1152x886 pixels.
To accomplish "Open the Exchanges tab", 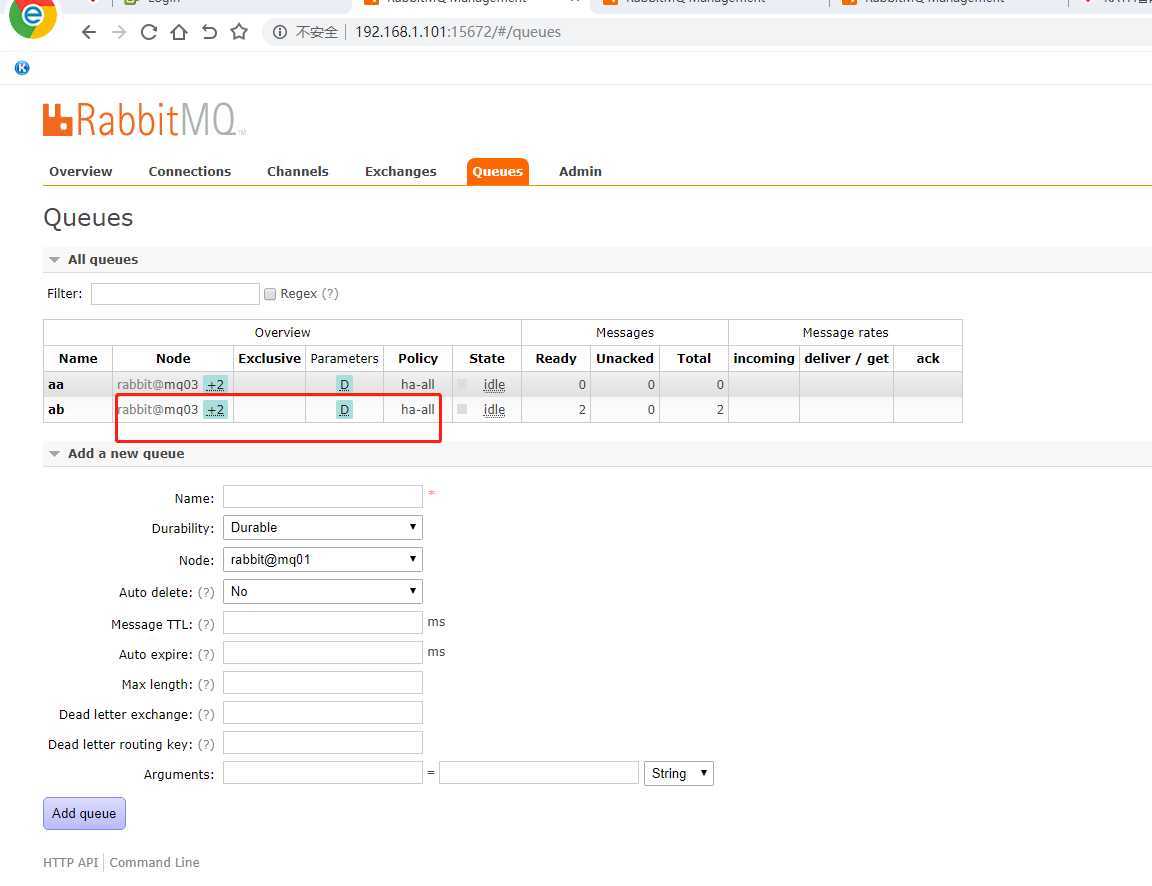I will (x=400, y=171).
